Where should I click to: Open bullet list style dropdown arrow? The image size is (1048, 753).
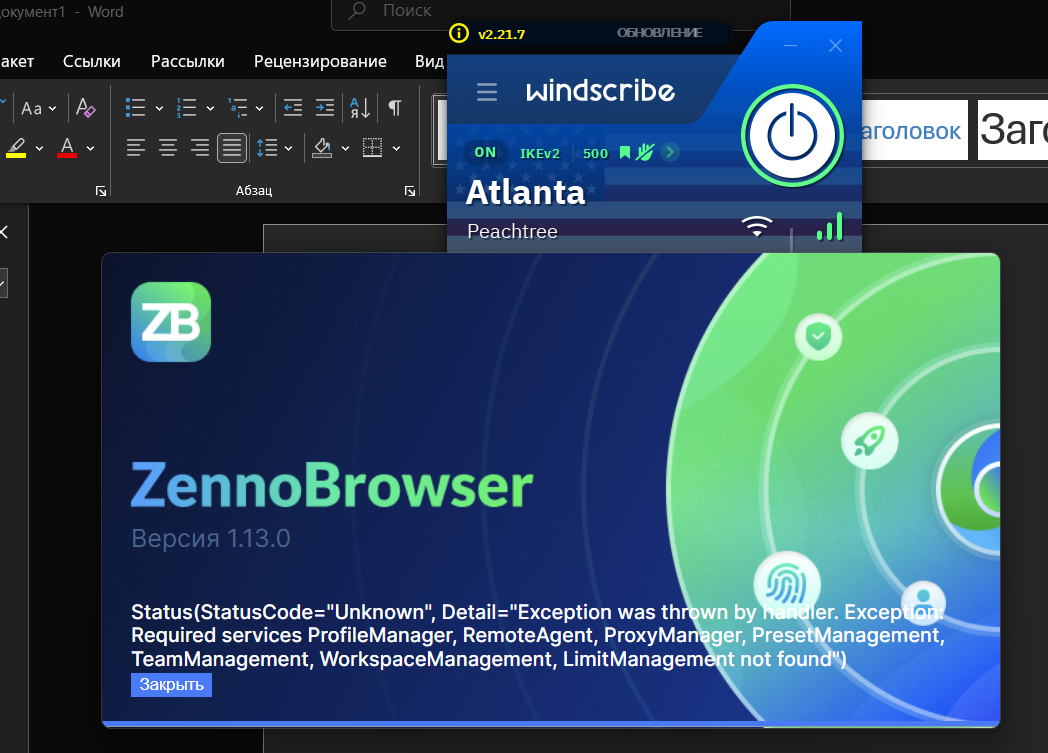pyautogui.click(x=159, y=108)
